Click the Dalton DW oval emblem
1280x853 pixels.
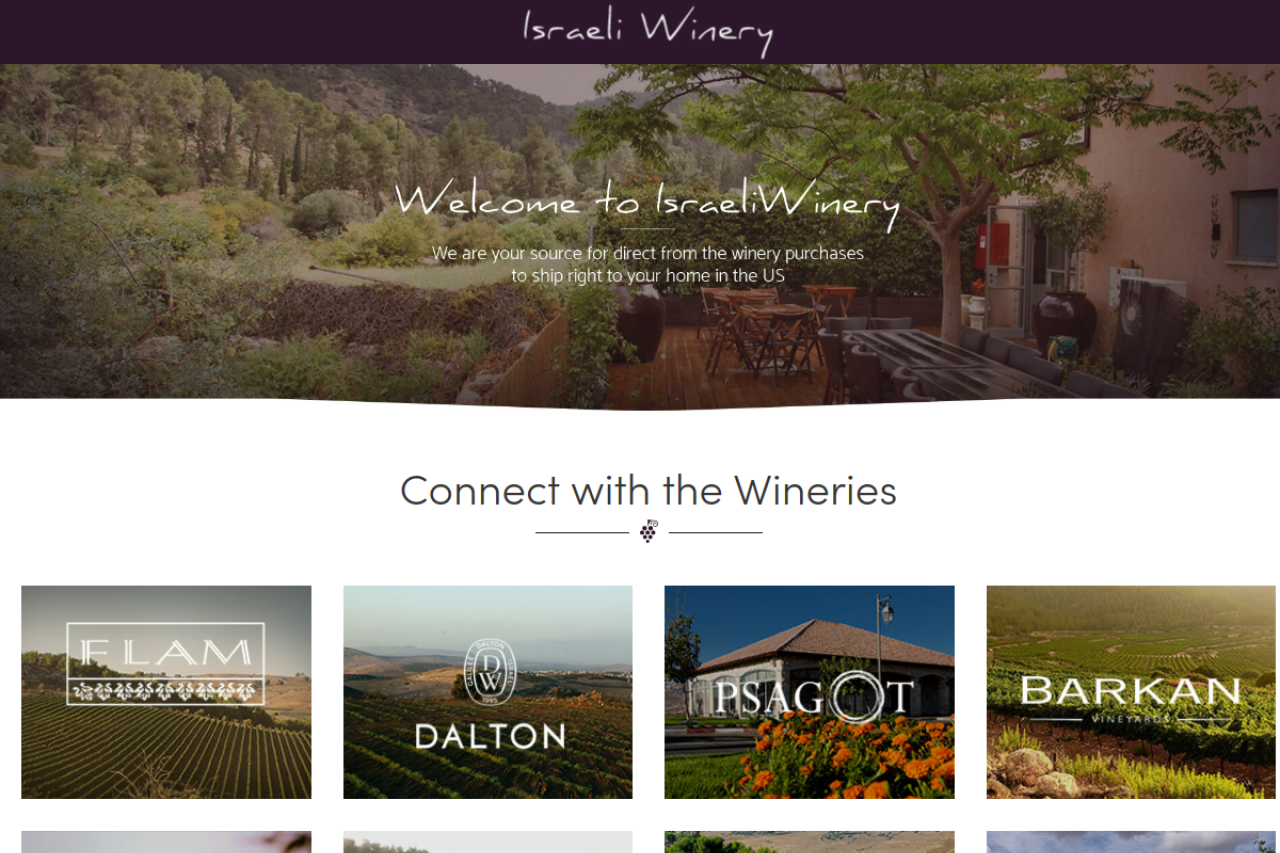click(491, 671)
